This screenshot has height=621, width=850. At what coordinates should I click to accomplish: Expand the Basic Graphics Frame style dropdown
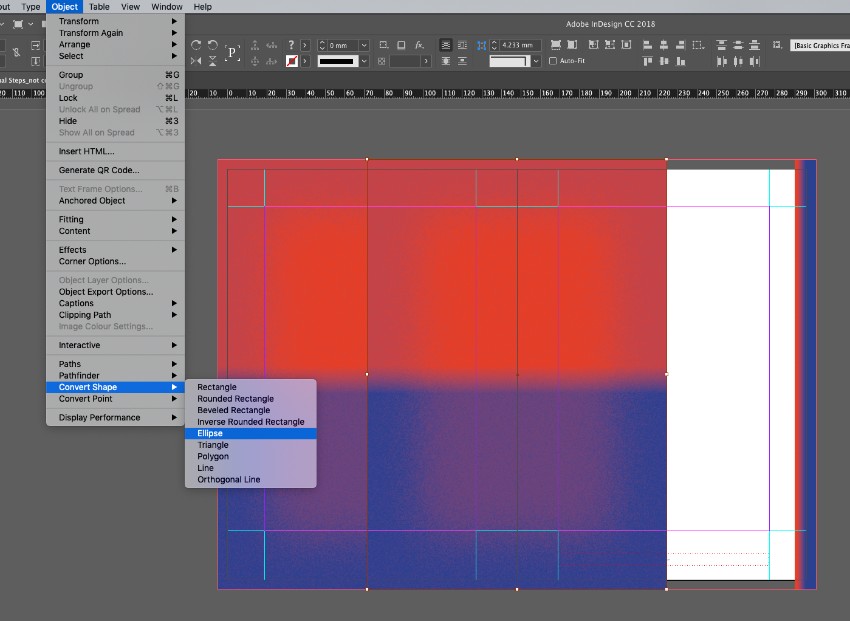[x=820, y=45]
